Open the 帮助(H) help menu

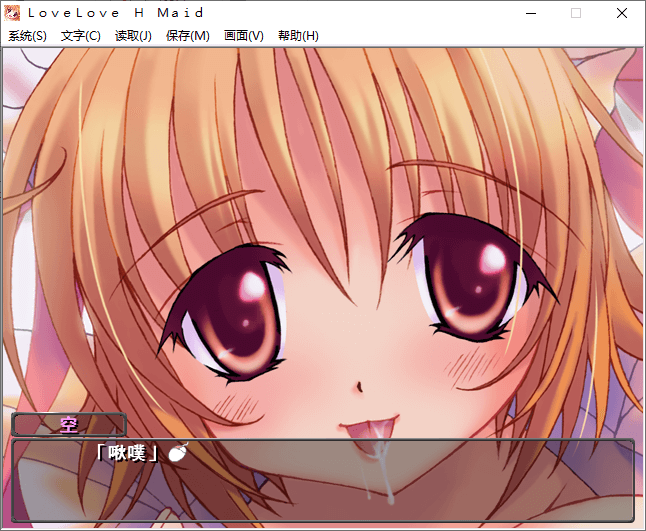tap(298, 36)
